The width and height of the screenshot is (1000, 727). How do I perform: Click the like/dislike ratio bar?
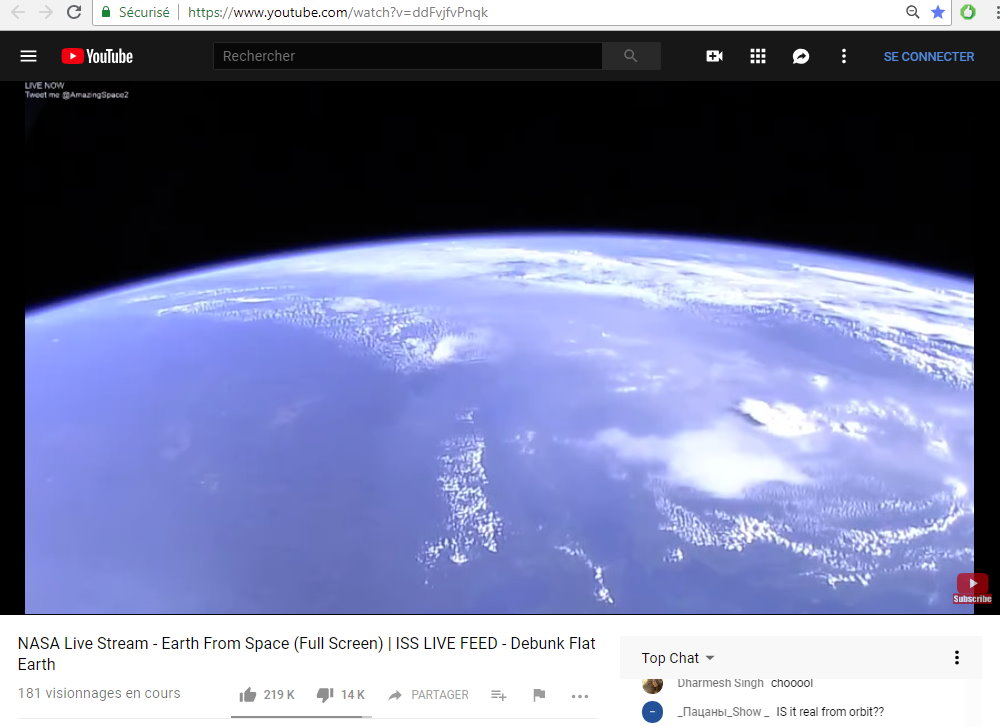pos(301,717)
